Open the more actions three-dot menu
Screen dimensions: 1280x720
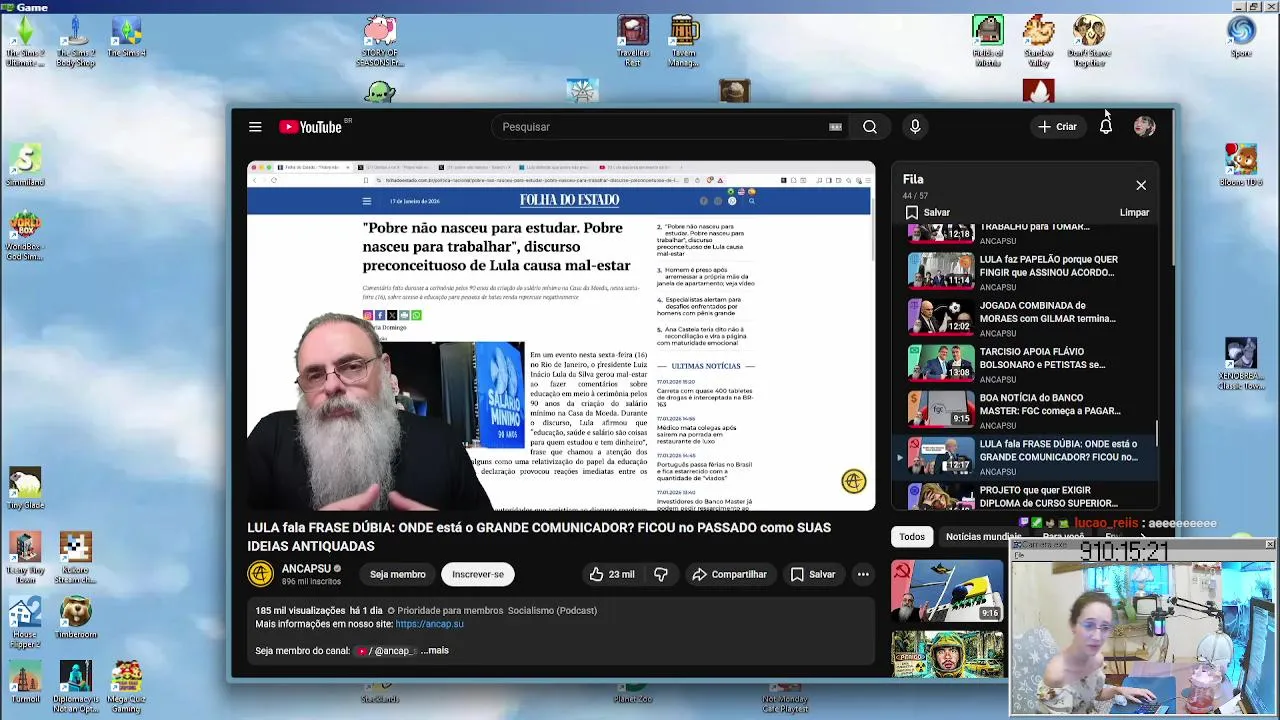click(863, 574)
